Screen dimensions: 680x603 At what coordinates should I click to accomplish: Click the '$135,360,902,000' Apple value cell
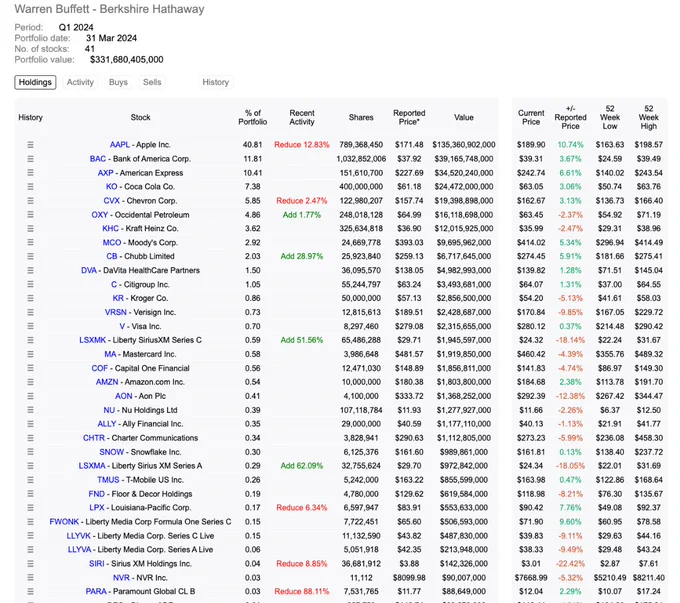(464, 145)
